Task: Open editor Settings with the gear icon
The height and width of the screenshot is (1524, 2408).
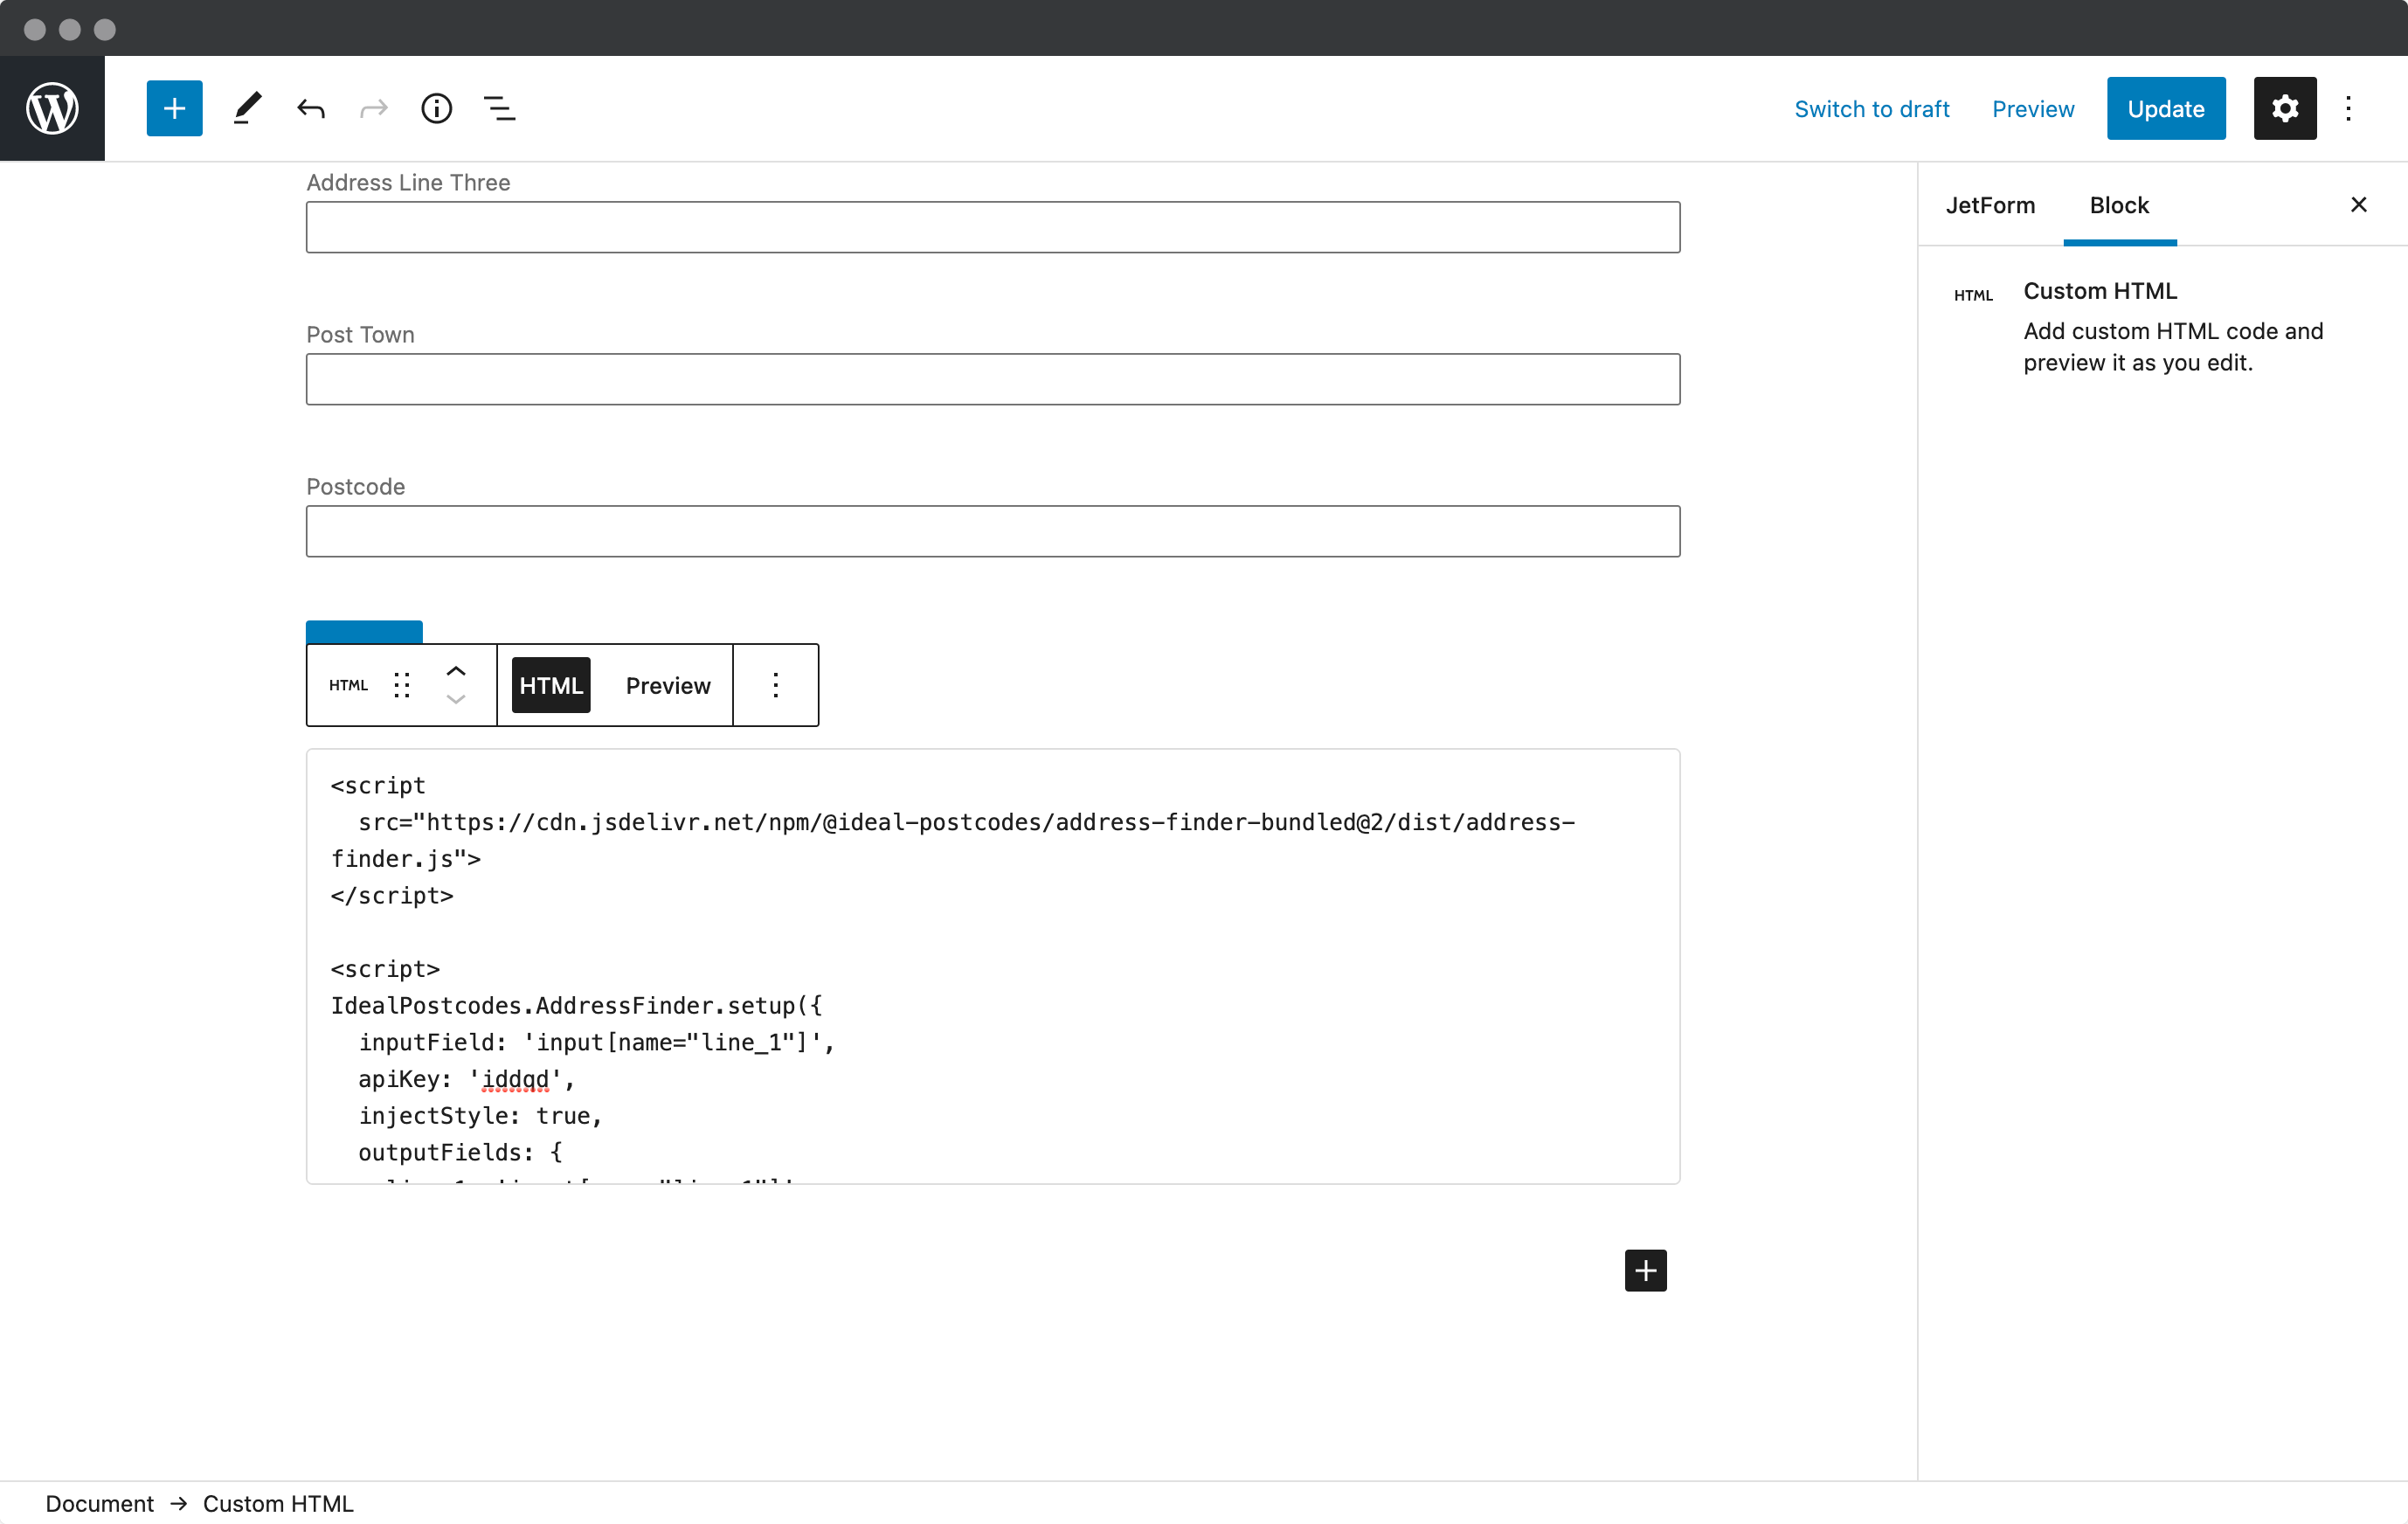Action: (x=2285, y=108)
